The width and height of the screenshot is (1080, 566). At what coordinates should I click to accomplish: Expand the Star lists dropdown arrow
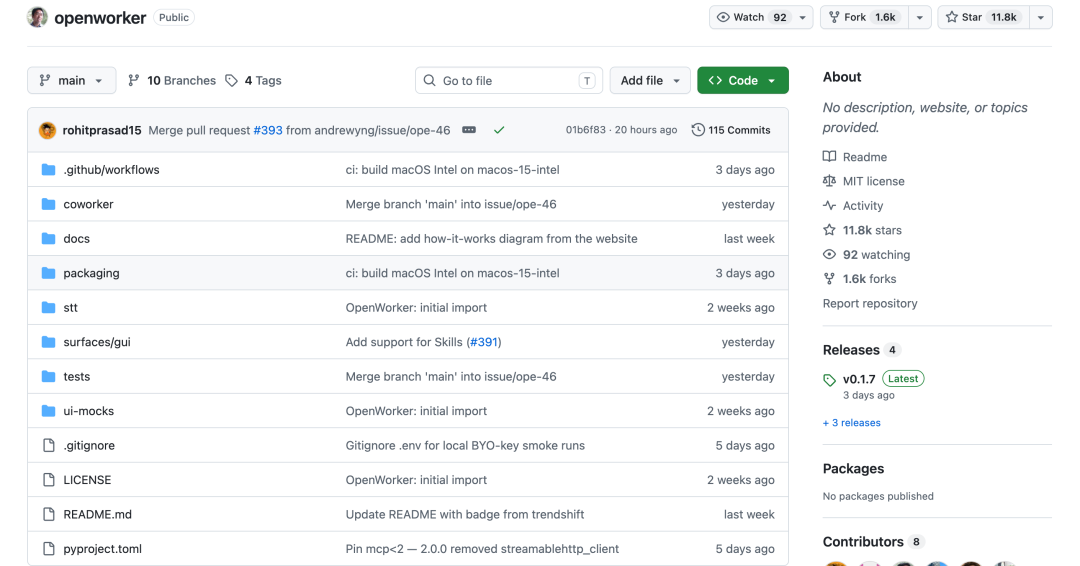(x=1040, y=17)
